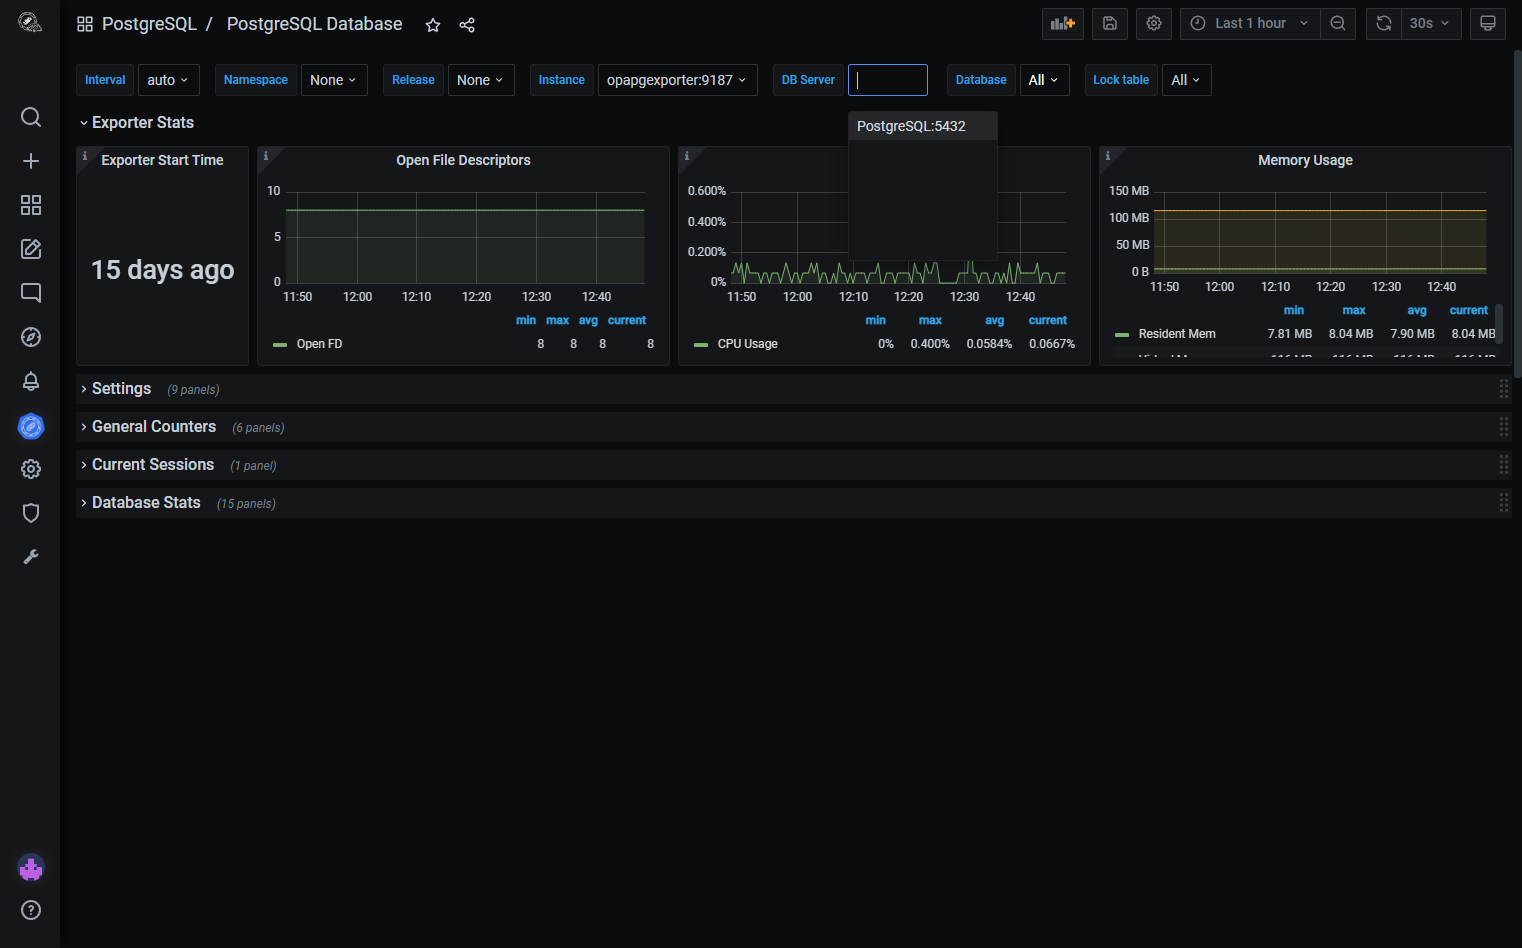Save the dashboard
Viewport: 1522px width, 948px height.
[x=1110, y=23]
